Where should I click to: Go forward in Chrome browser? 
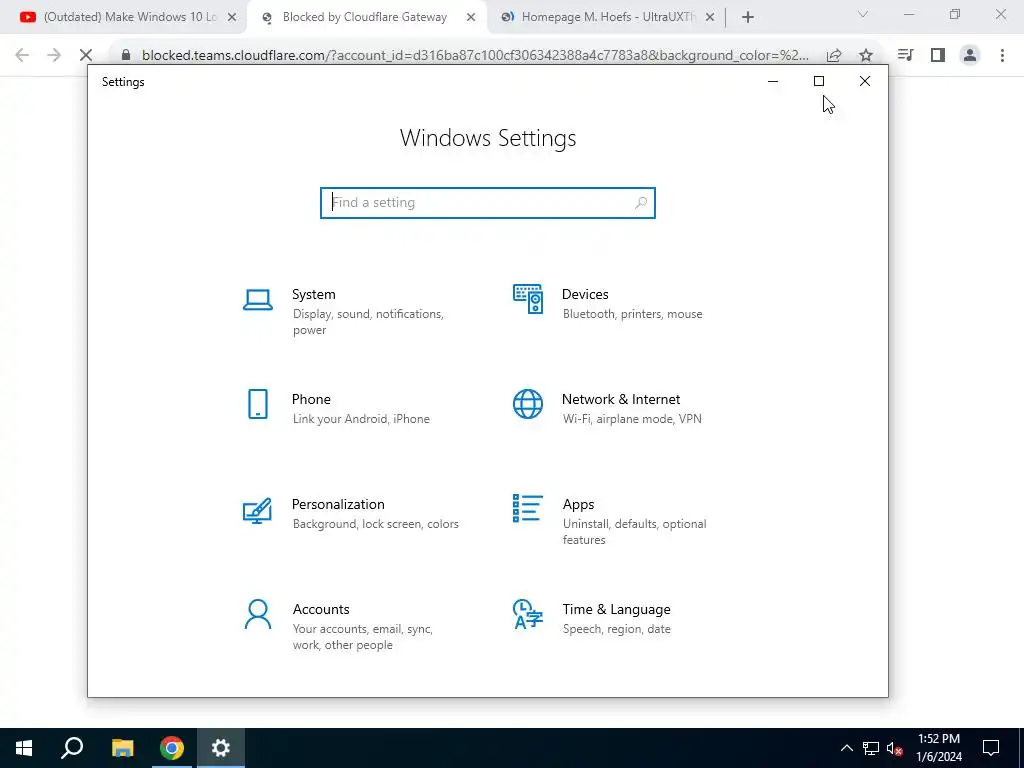coord(54,56)
